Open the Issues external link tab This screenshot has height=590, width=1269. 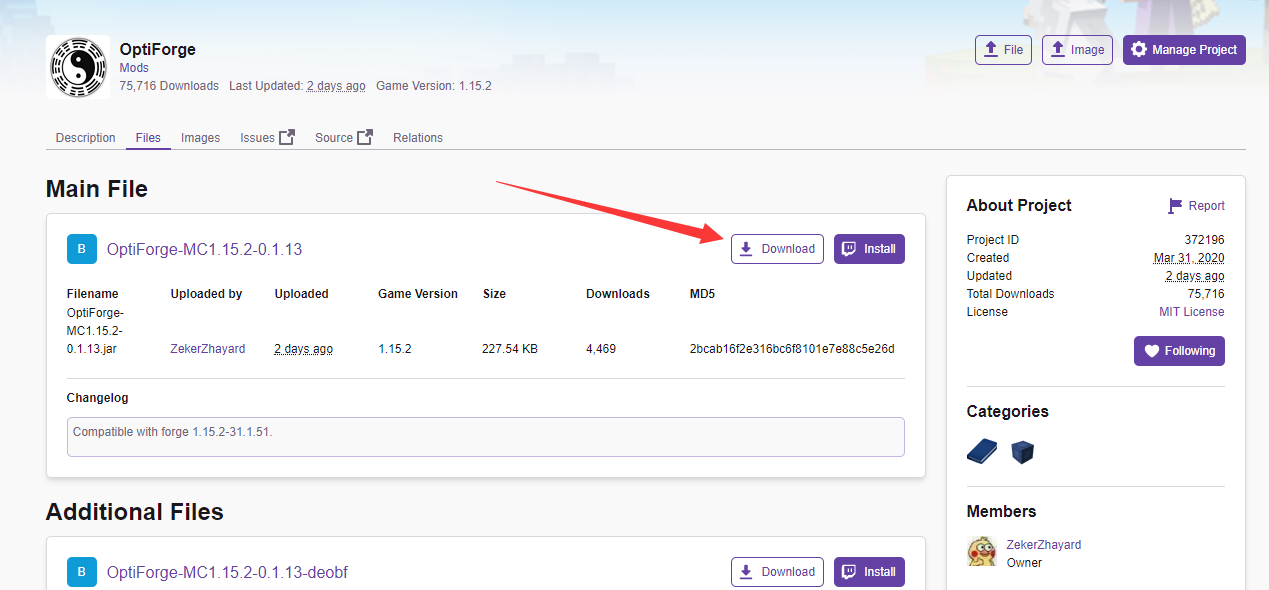tap(267, 138)
